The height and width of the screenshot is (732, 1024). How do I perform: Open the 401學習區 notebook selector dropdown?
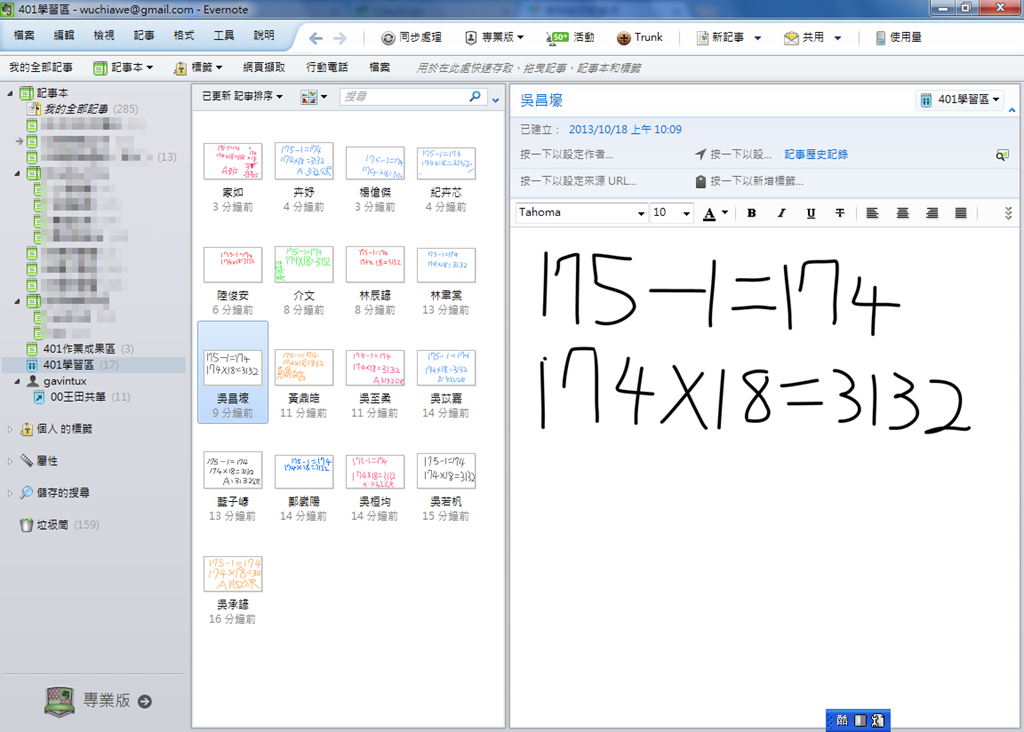(x=960, y=100)
